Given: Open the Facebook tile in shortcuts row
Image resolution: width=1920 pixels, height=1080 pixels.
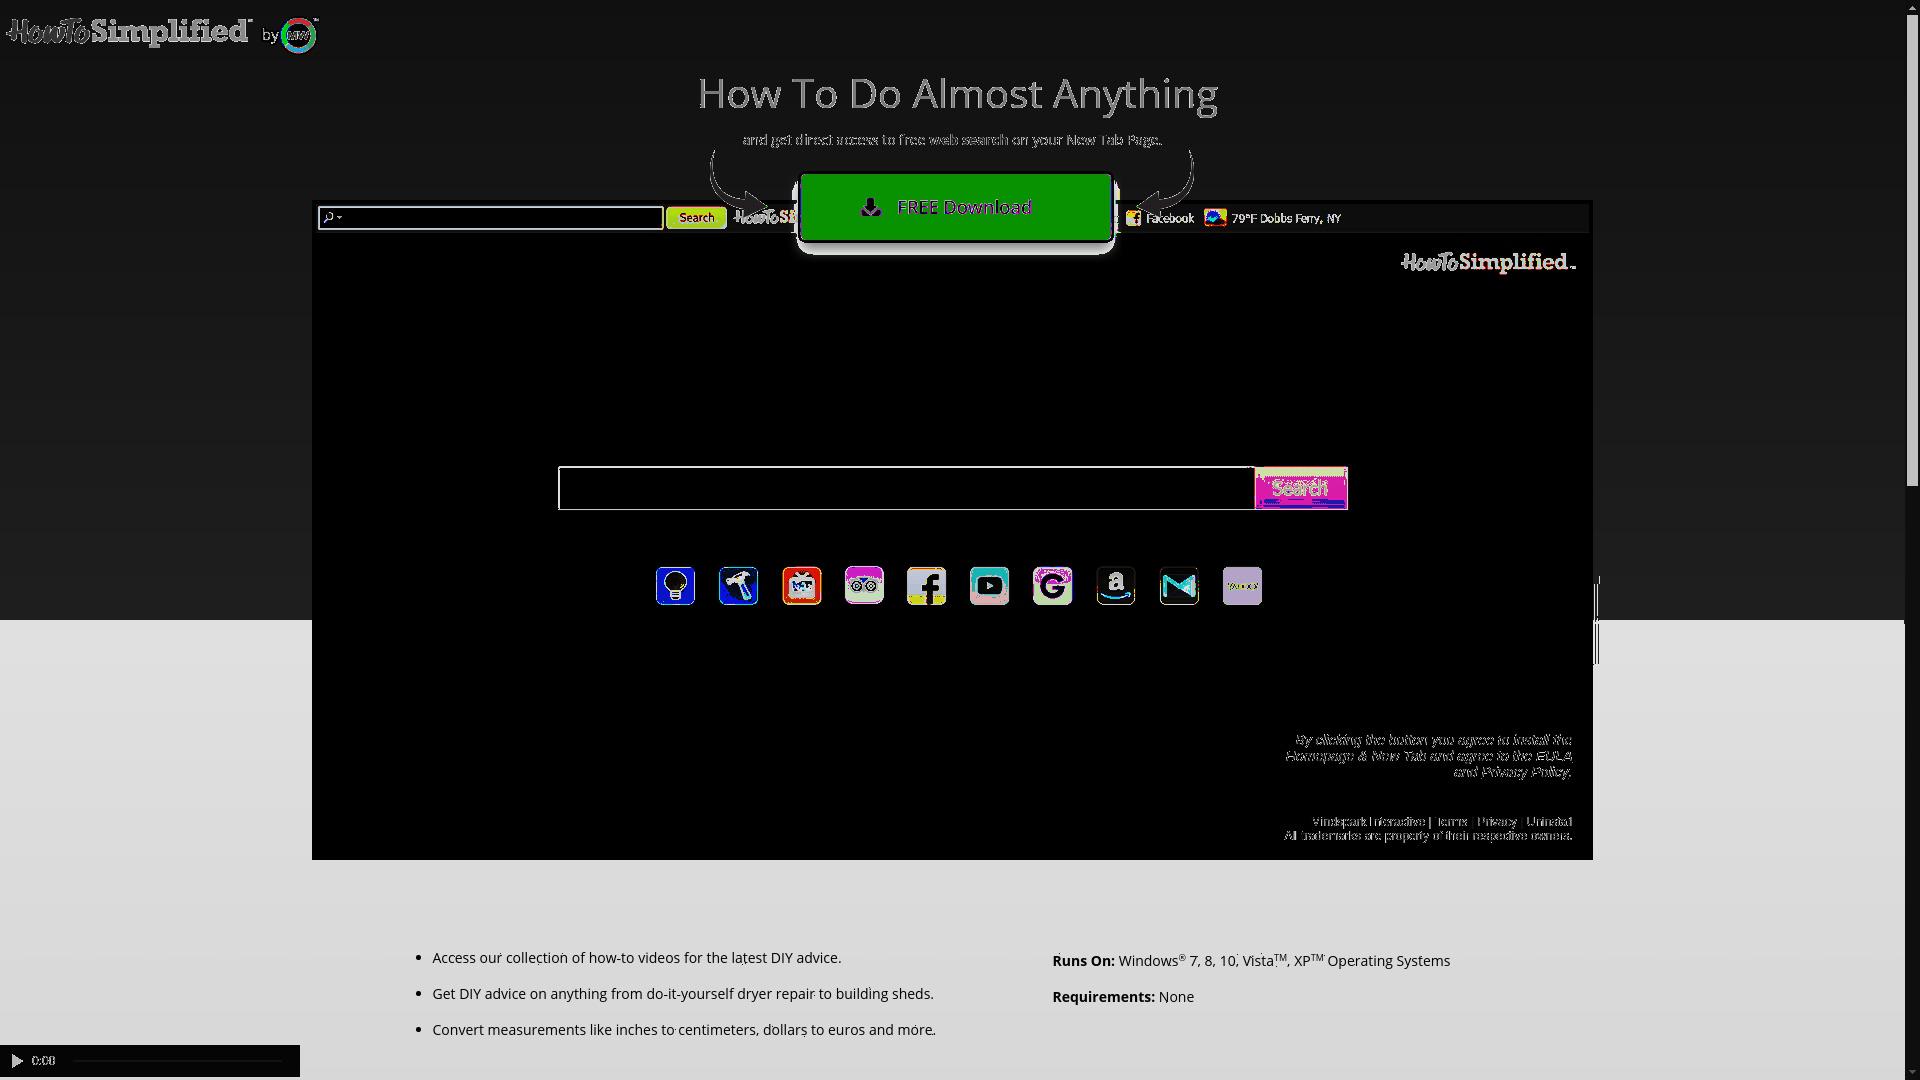Looking at the screenshot, I should [x=926, y=586].
